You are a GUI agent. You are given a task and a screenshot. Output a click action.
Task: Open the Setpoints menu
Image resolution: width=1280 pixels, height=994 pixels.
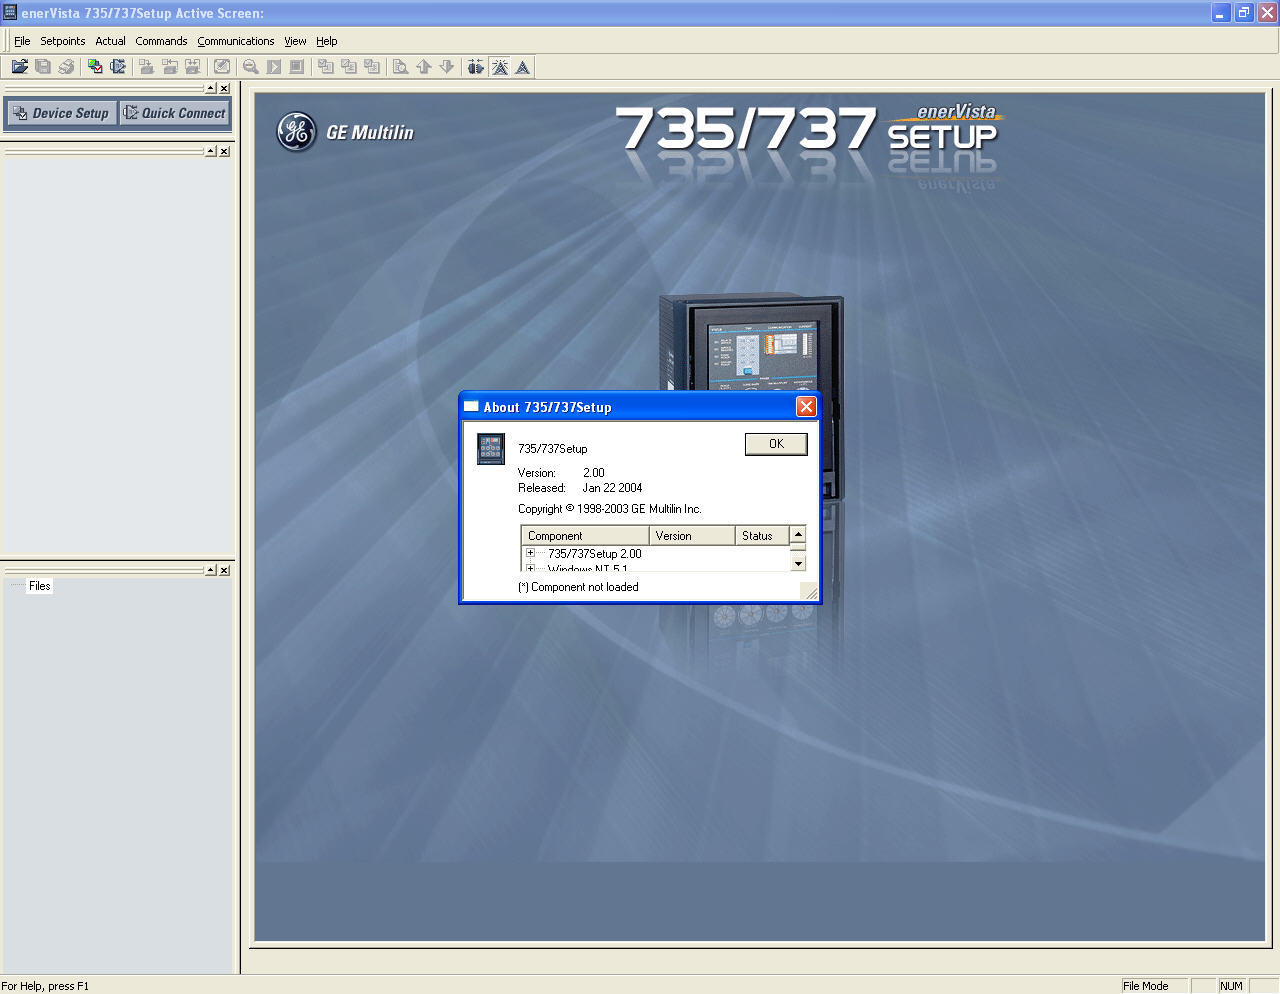tap(63, 41)
